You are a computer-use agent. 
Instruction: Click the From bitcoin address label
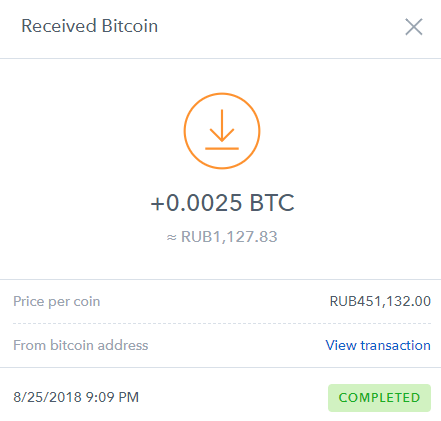click(x=81, y=345)
